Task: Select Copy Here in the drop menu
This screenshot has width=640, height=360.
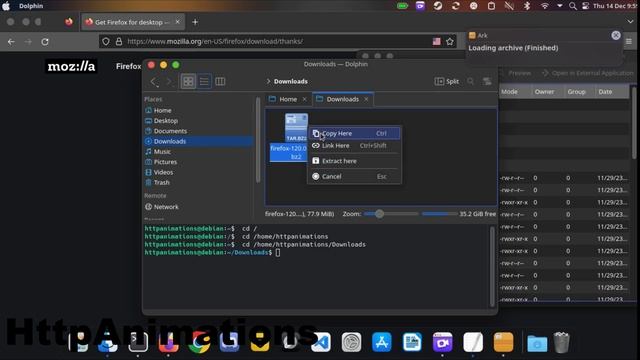Action: pyautogui.click(x=354, y=133)
